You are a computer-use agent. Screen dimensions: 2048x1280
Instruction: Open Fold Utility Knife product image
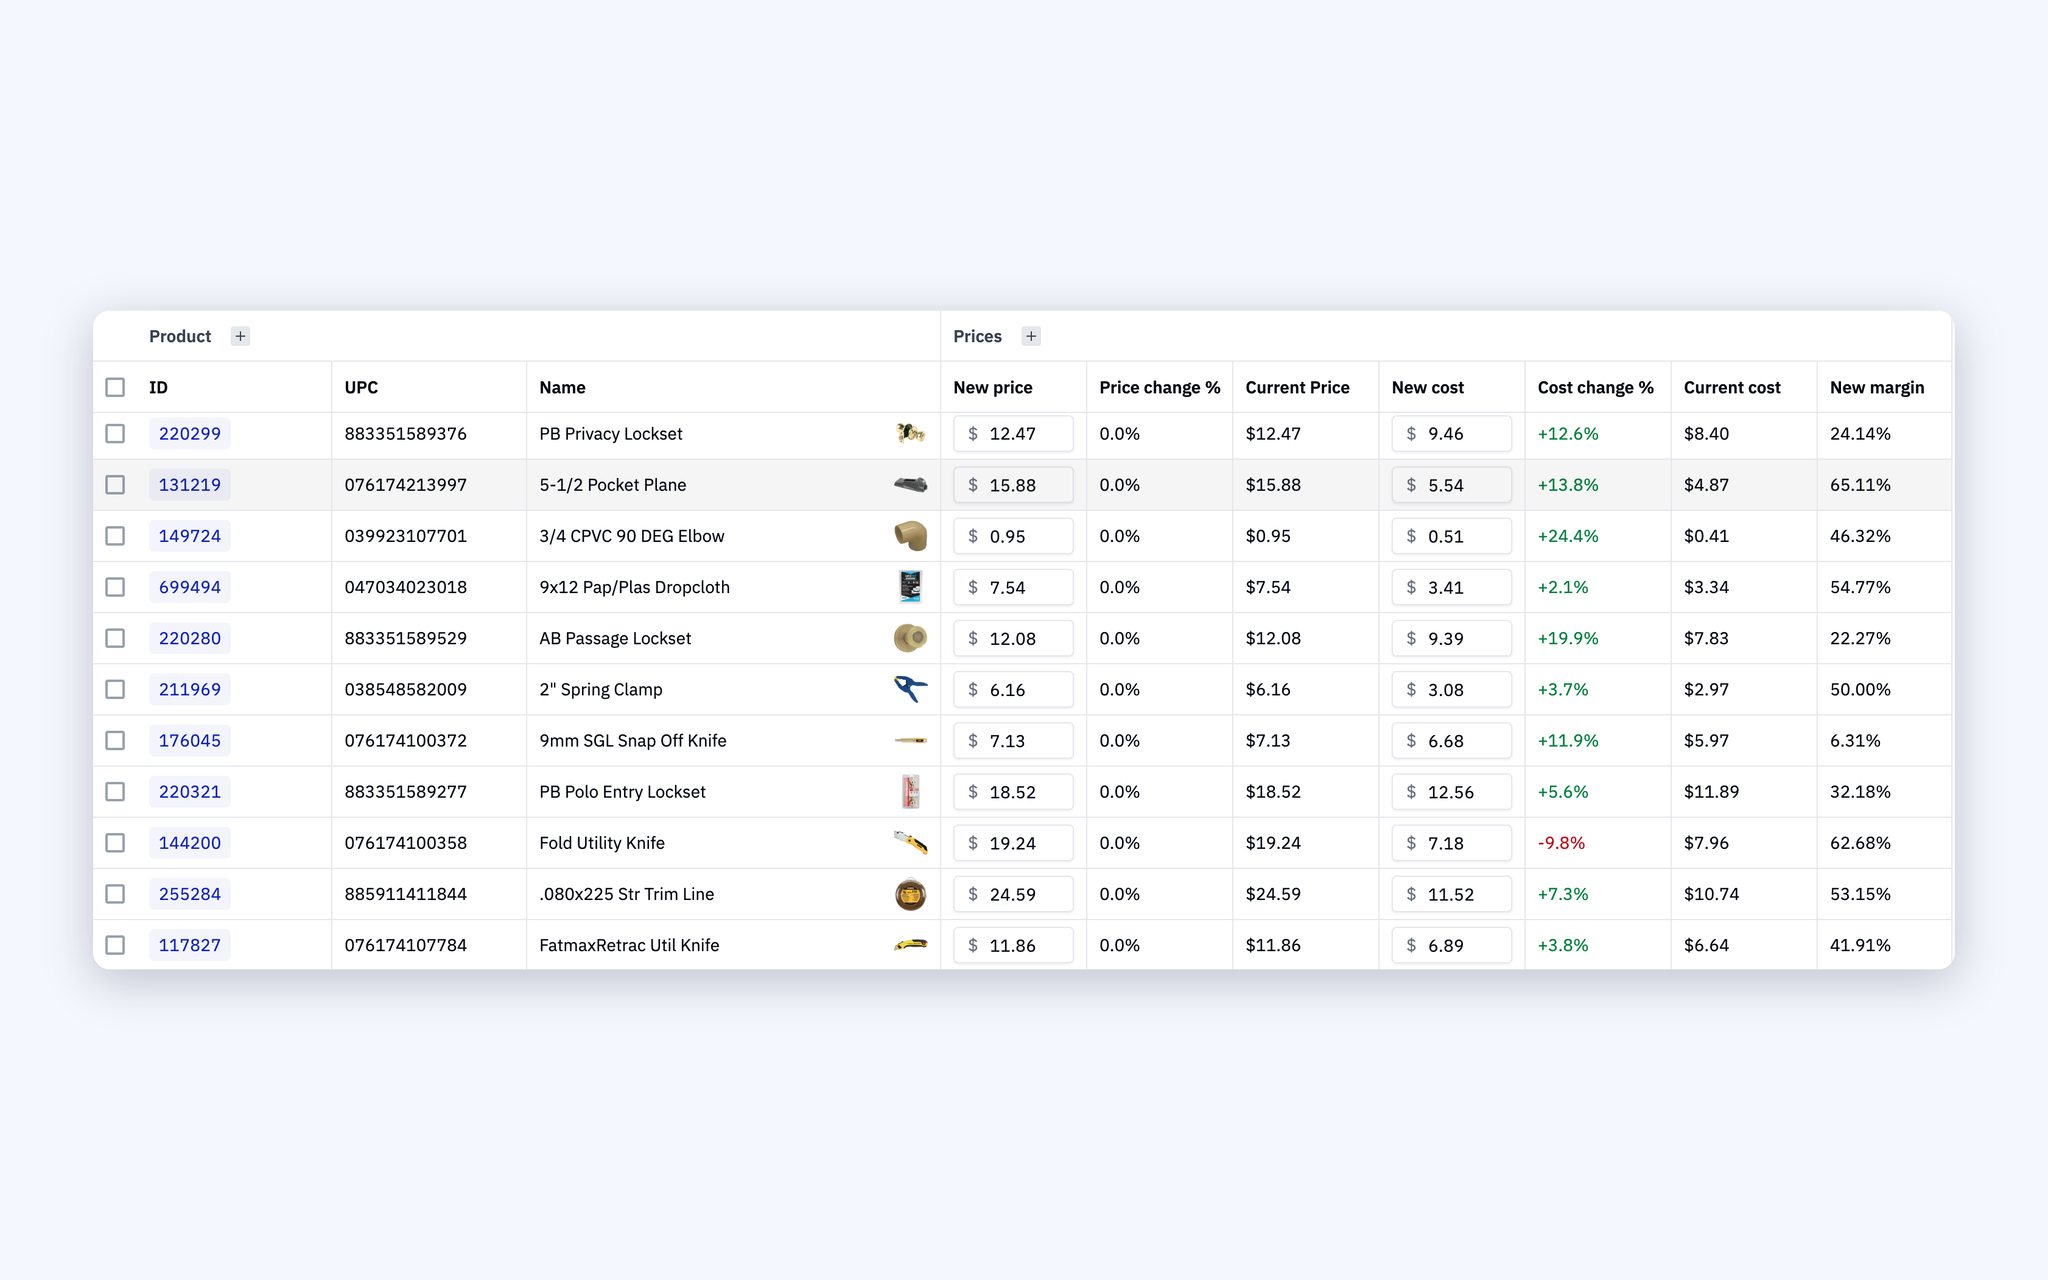pos(910,843)
